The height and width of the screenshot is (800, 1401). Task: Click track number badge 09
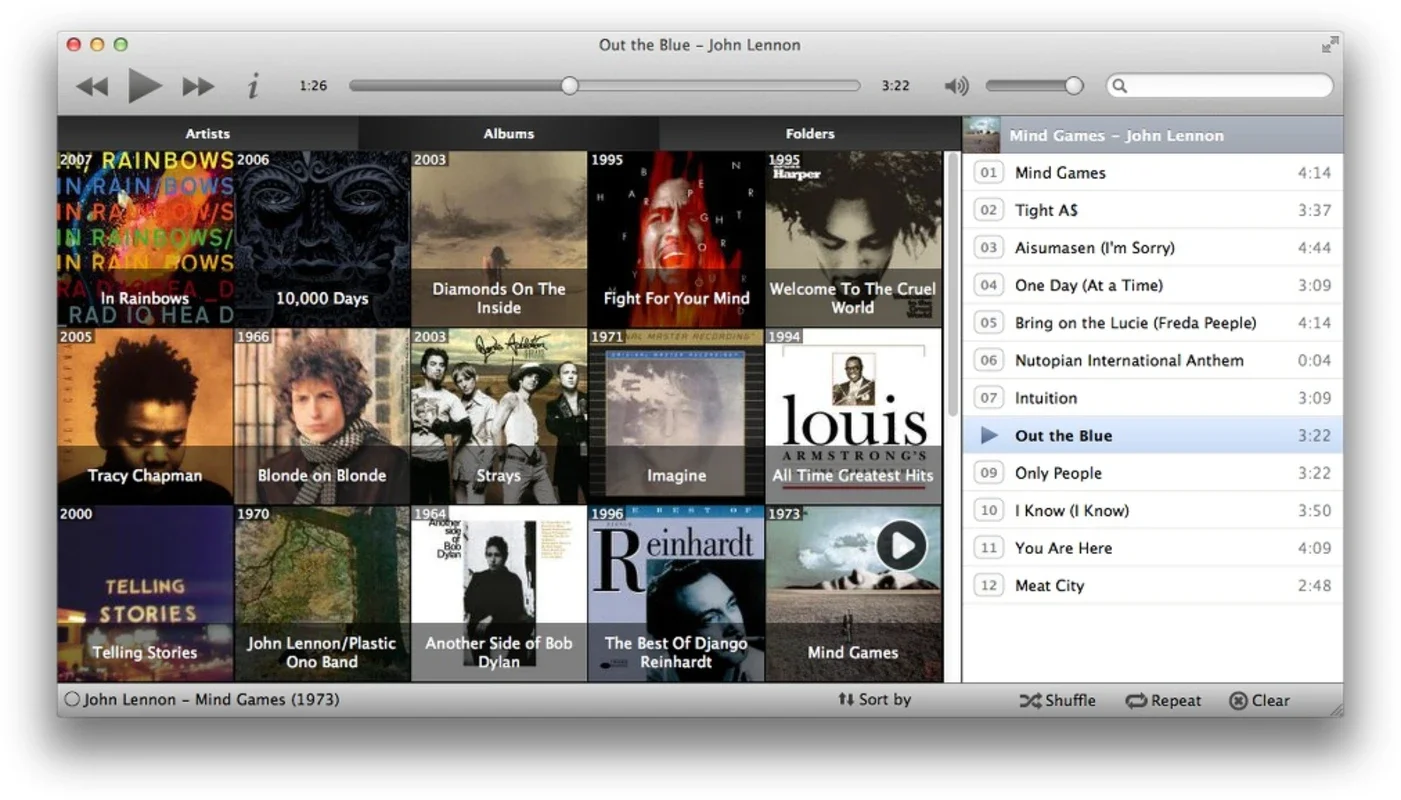click(989, 473)
